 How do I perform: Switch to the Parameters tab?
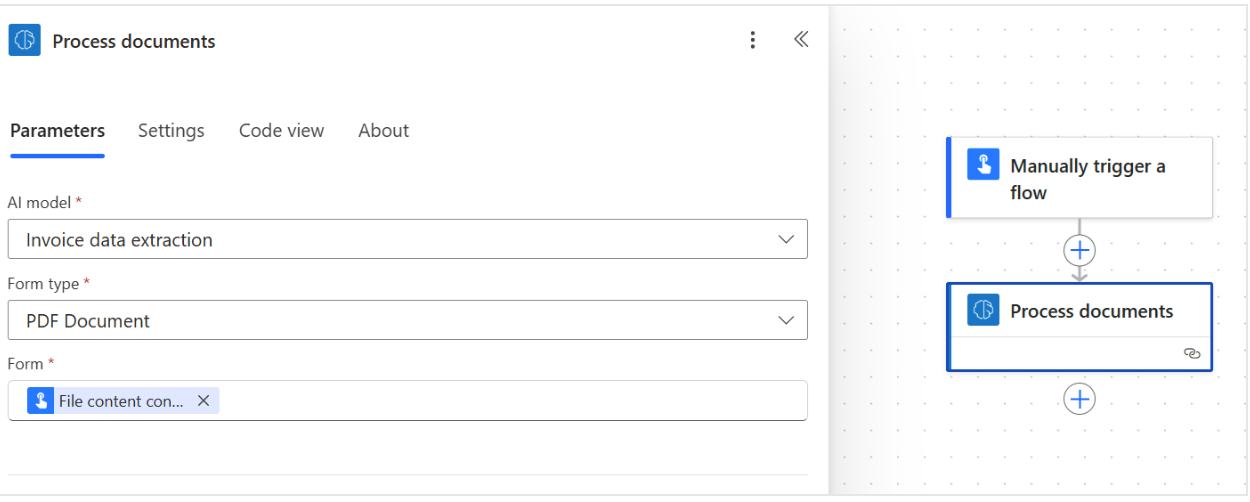pos(57,131)
